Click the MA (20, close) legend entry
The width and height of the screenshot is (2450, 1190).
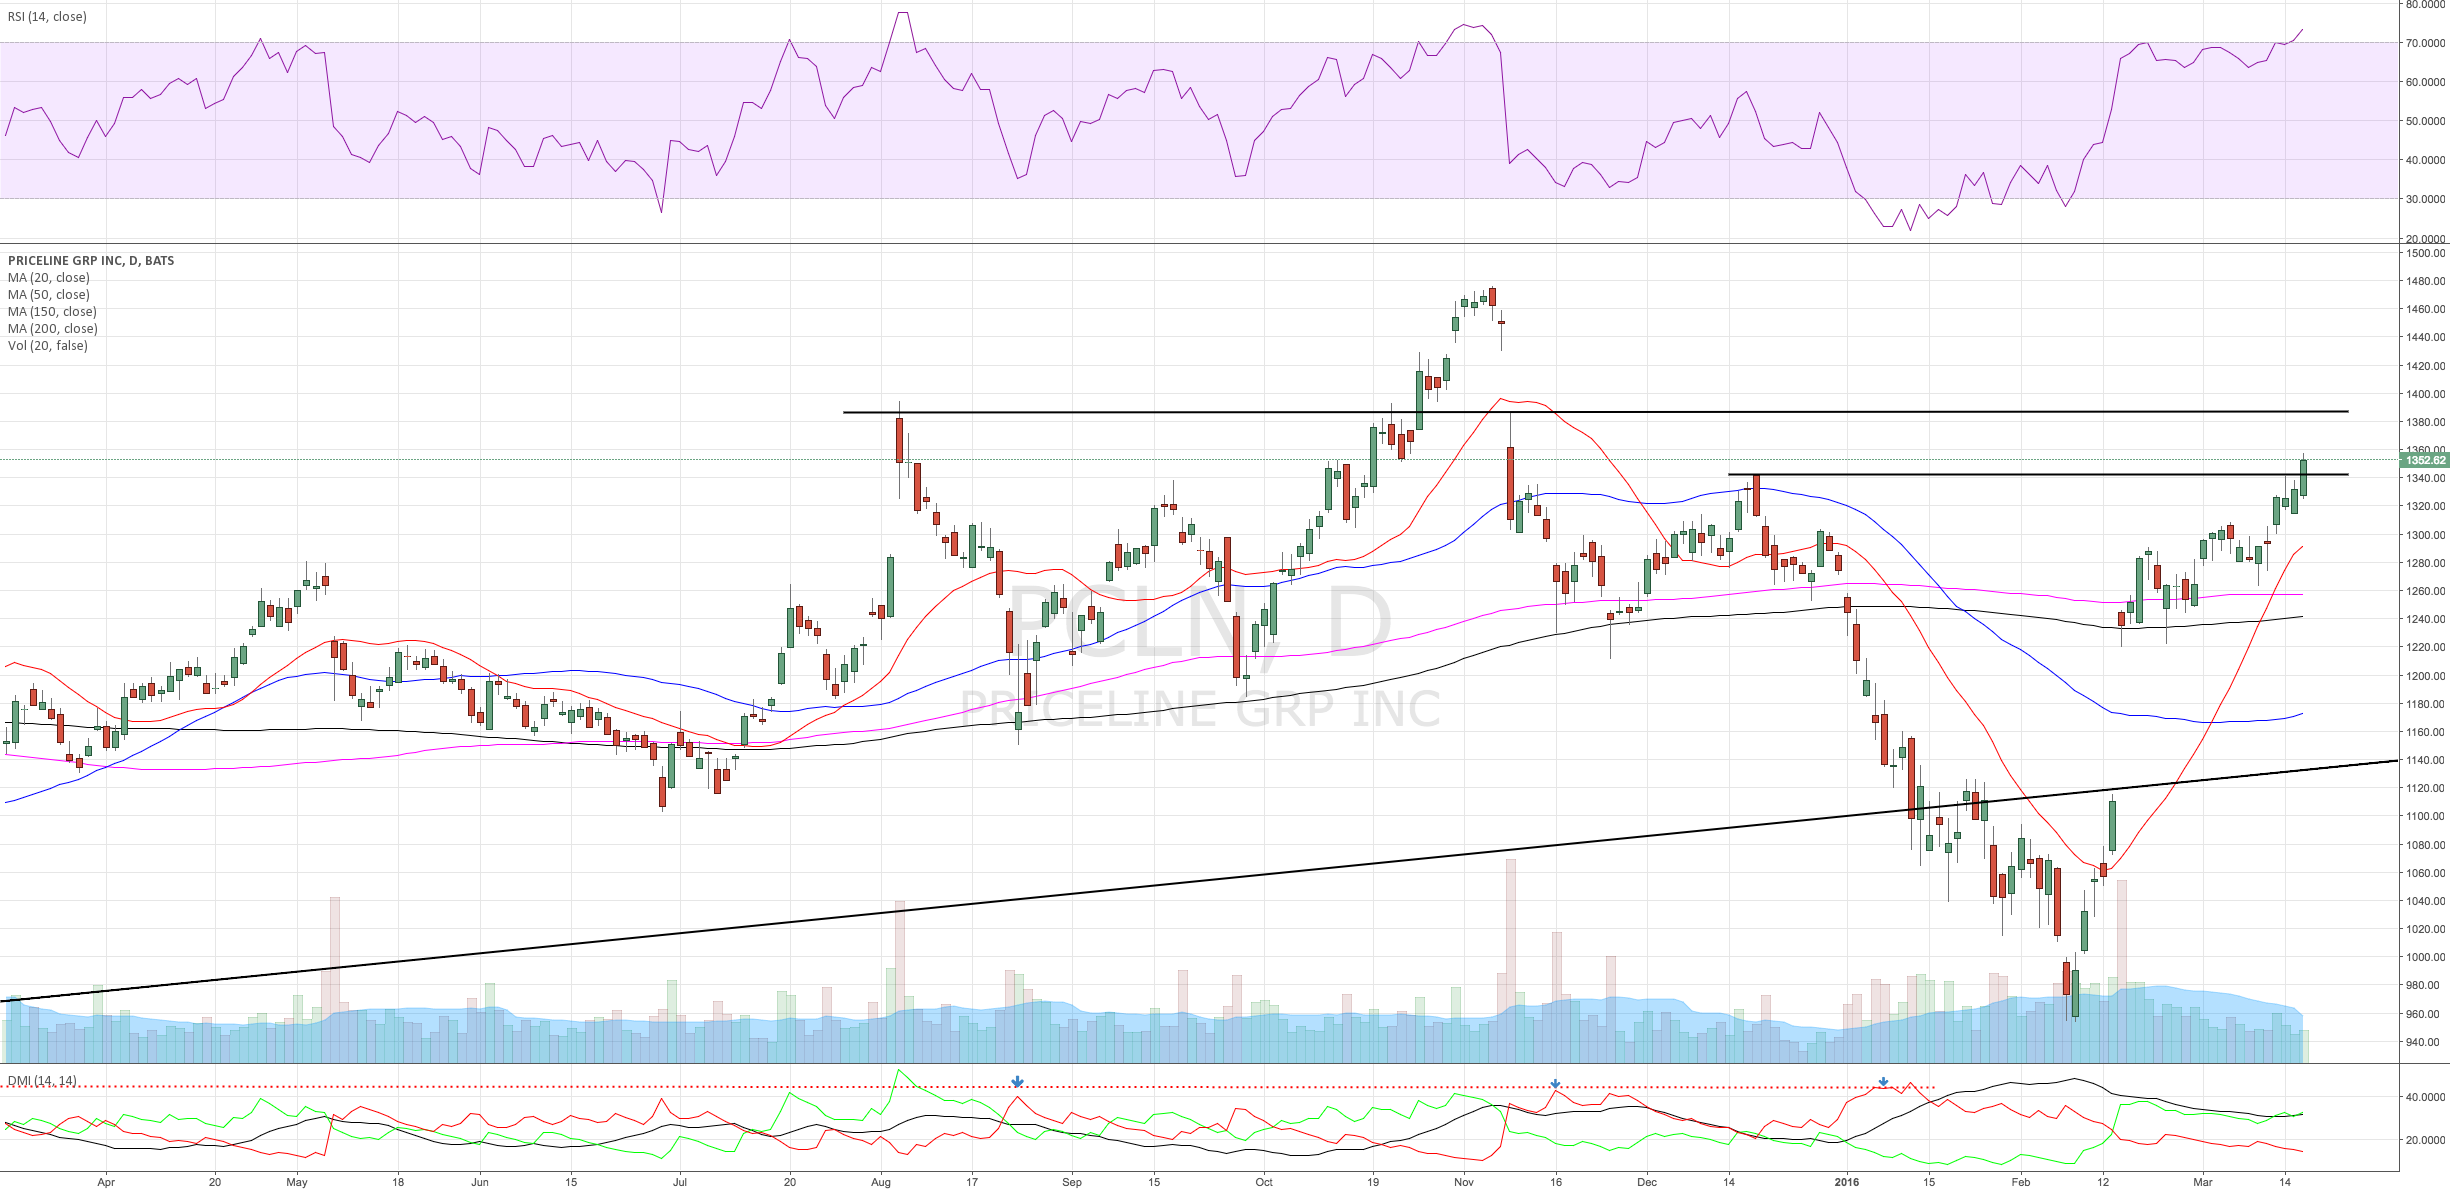point(49,278)
